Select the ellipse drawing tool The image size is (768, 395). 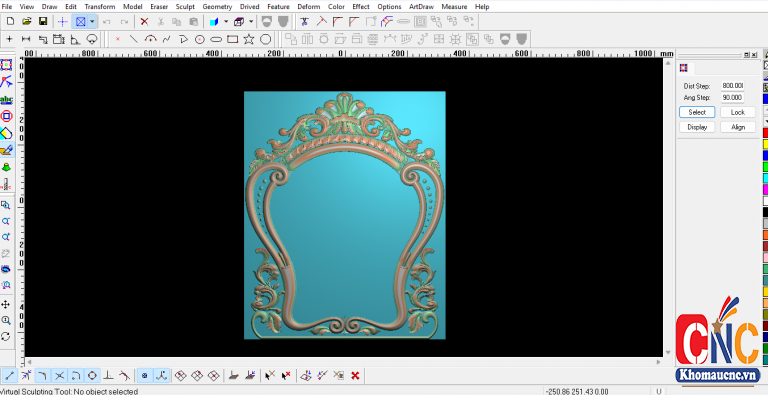pos(216,39)
